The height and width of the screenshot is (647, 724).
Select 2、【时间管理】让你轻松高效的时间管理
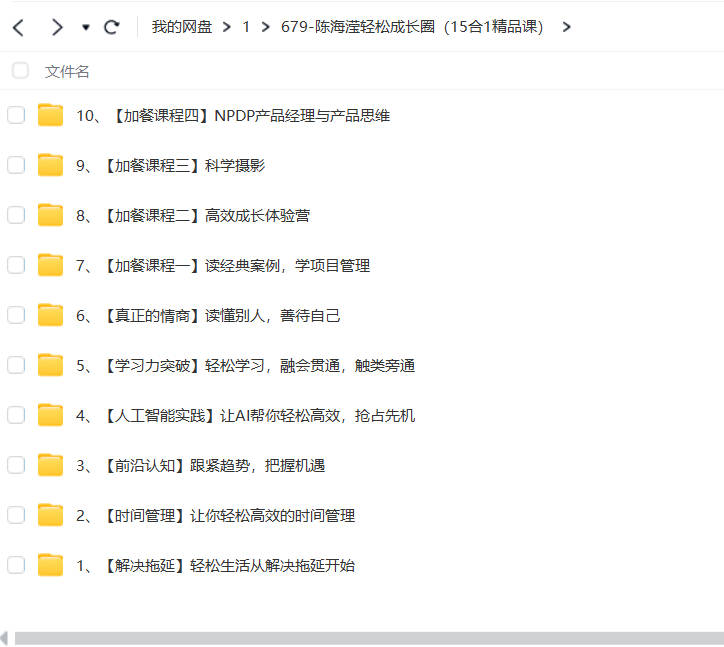[216, 515]
